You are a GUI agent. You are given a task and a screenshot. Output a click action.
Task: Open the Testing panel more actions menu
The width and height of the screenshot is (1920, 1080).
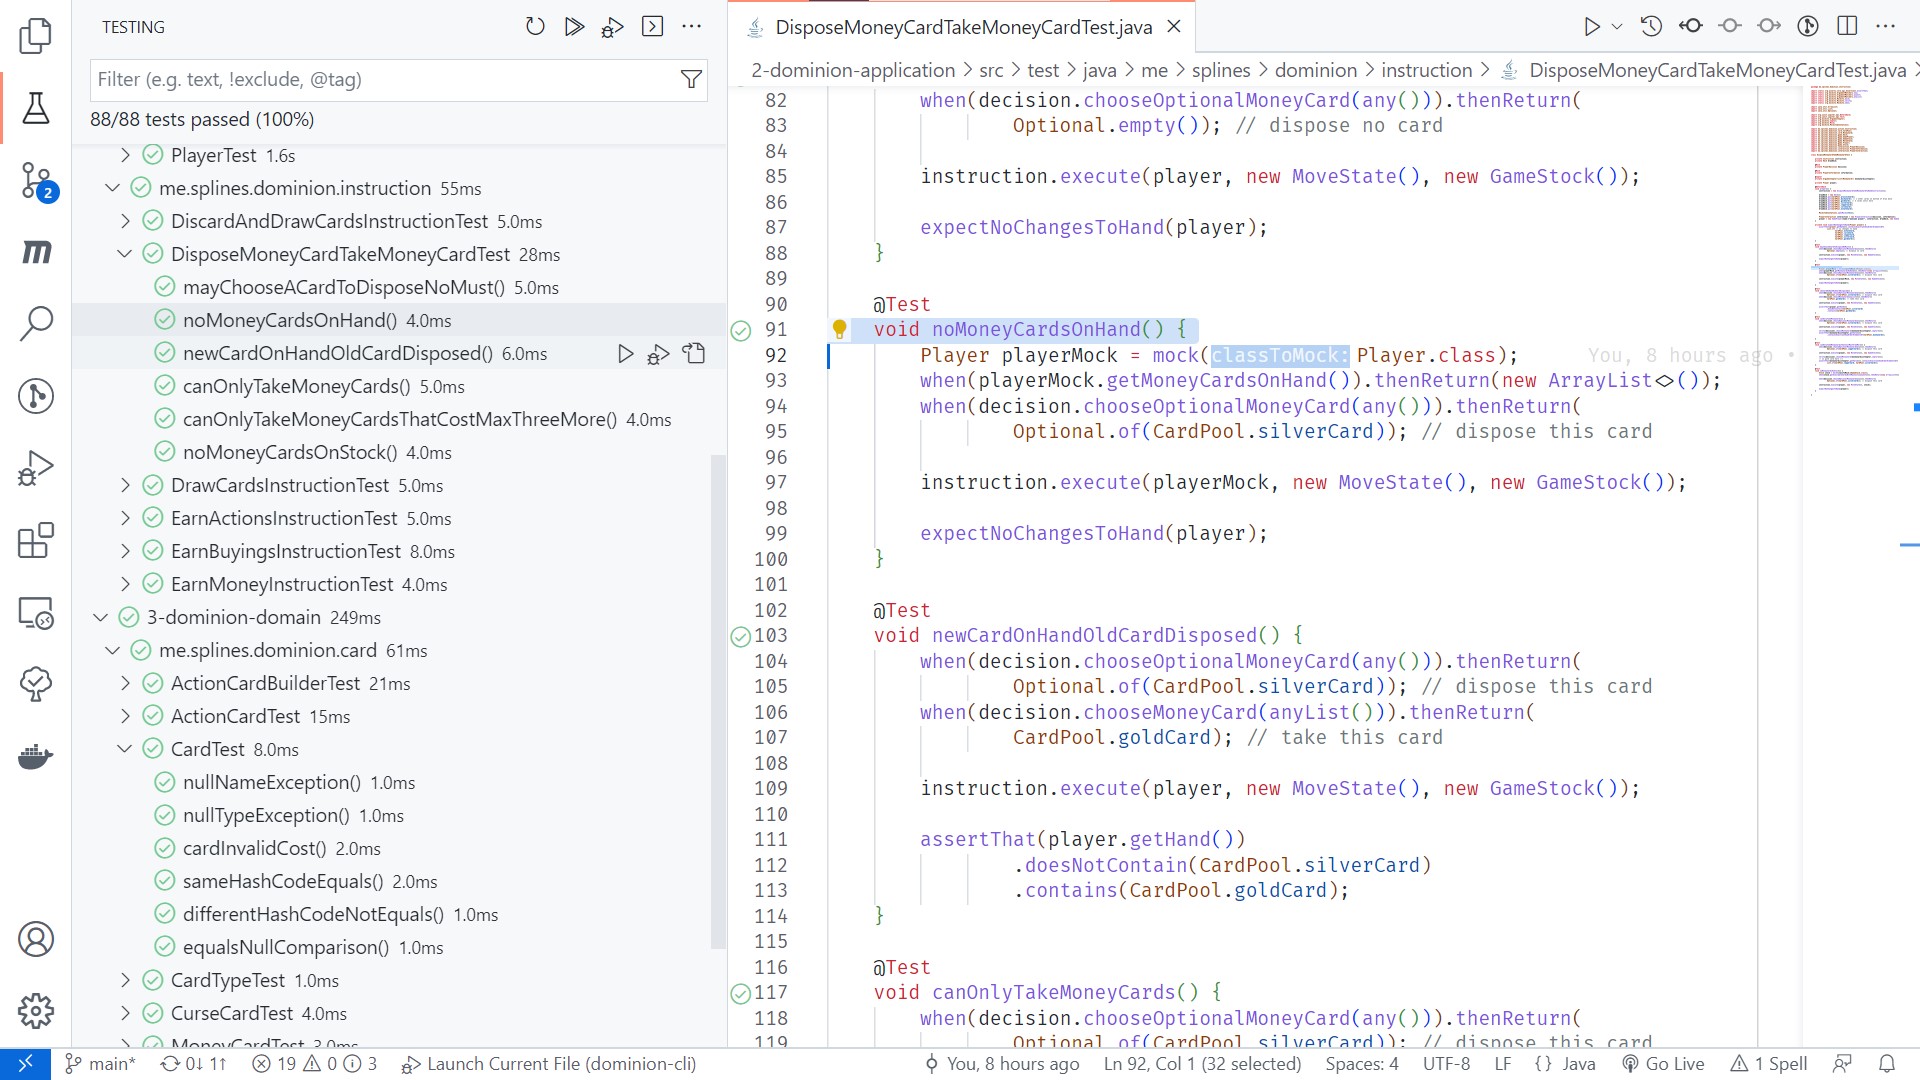point(691,27)
